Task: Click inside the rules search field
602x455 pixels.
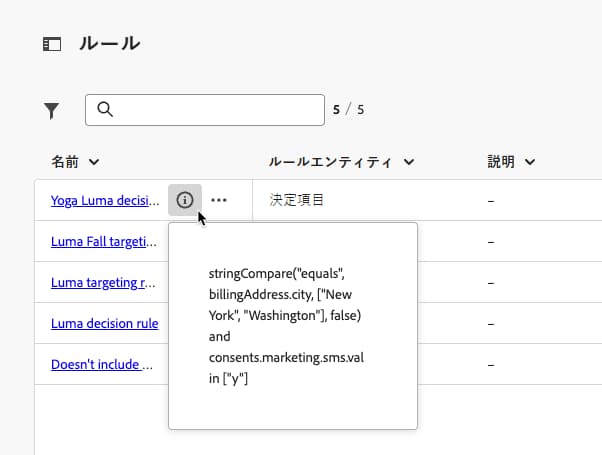Action: click(205, 110)
